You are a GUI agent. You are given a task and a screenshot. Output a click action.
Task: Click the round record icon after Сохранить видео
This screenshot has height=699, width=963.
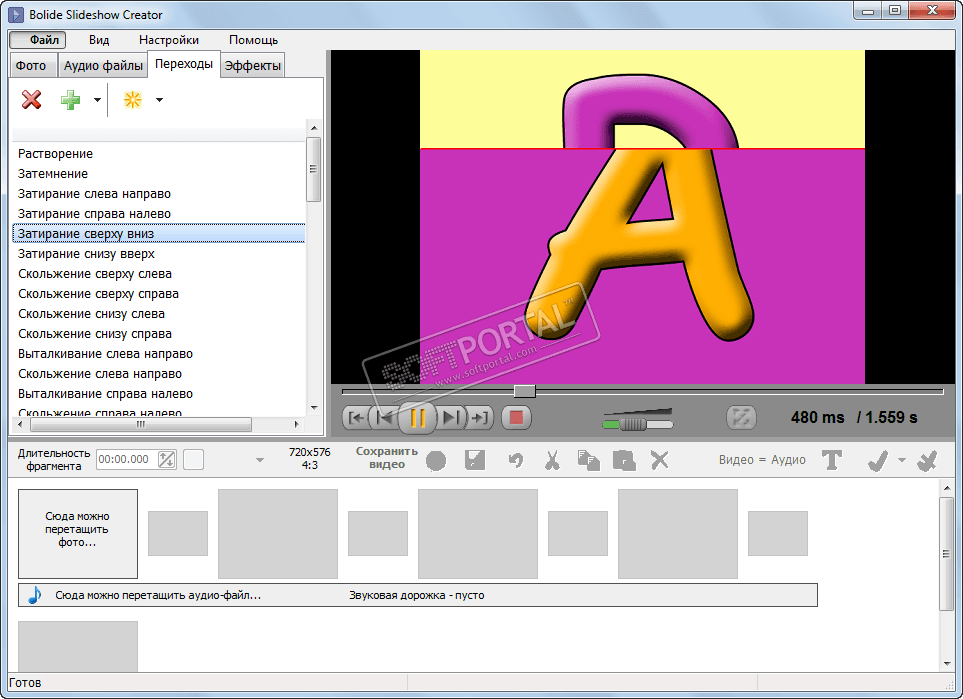pyautogui.click(x=436, y=460)
